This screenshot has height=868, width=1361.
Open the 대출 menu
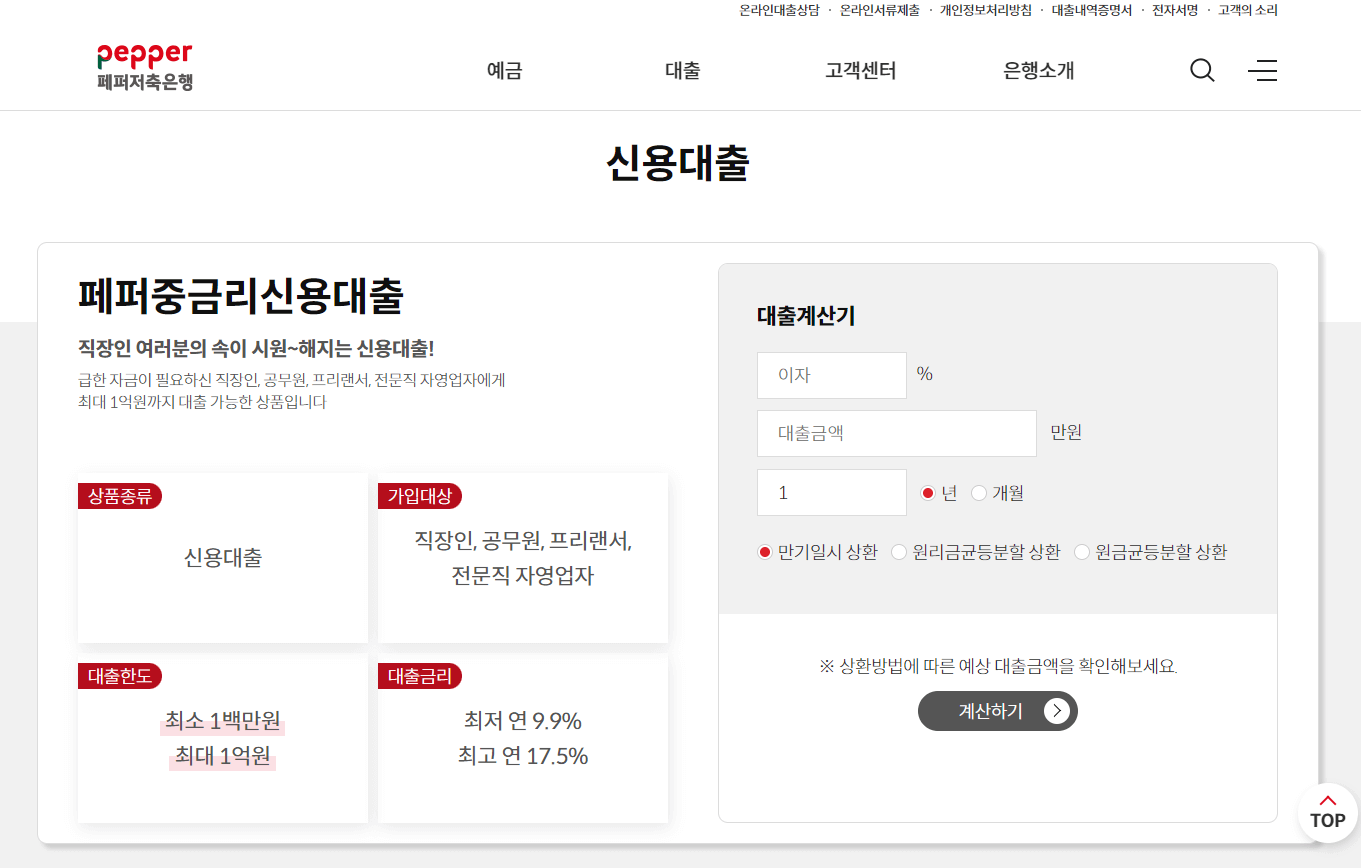681,70
